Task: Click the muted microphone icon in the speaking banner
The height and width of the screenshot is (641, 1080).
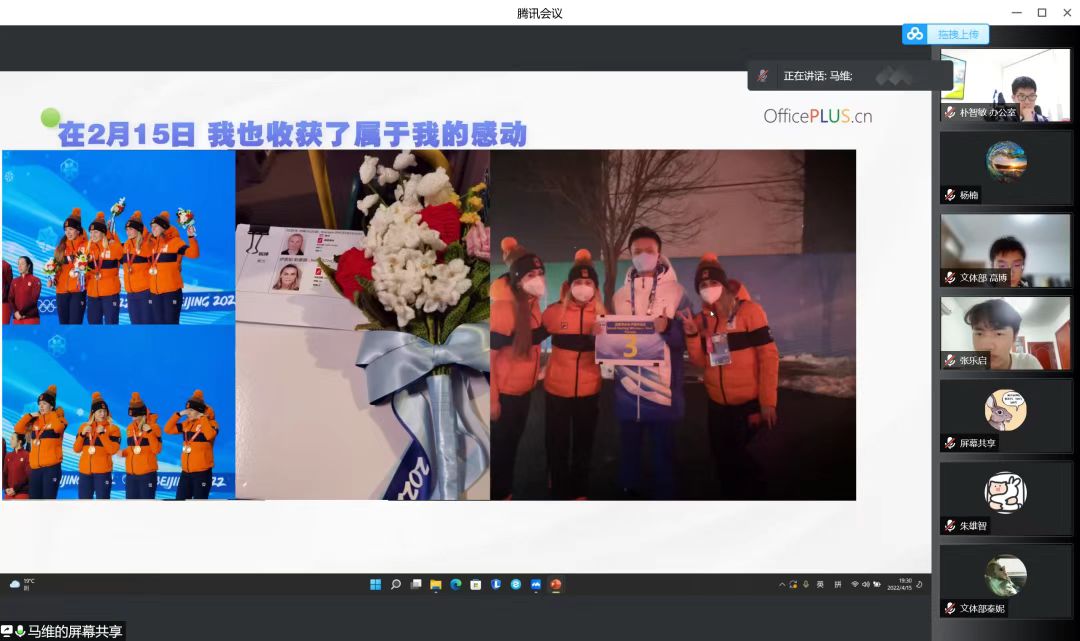Action: click(763, 76)
